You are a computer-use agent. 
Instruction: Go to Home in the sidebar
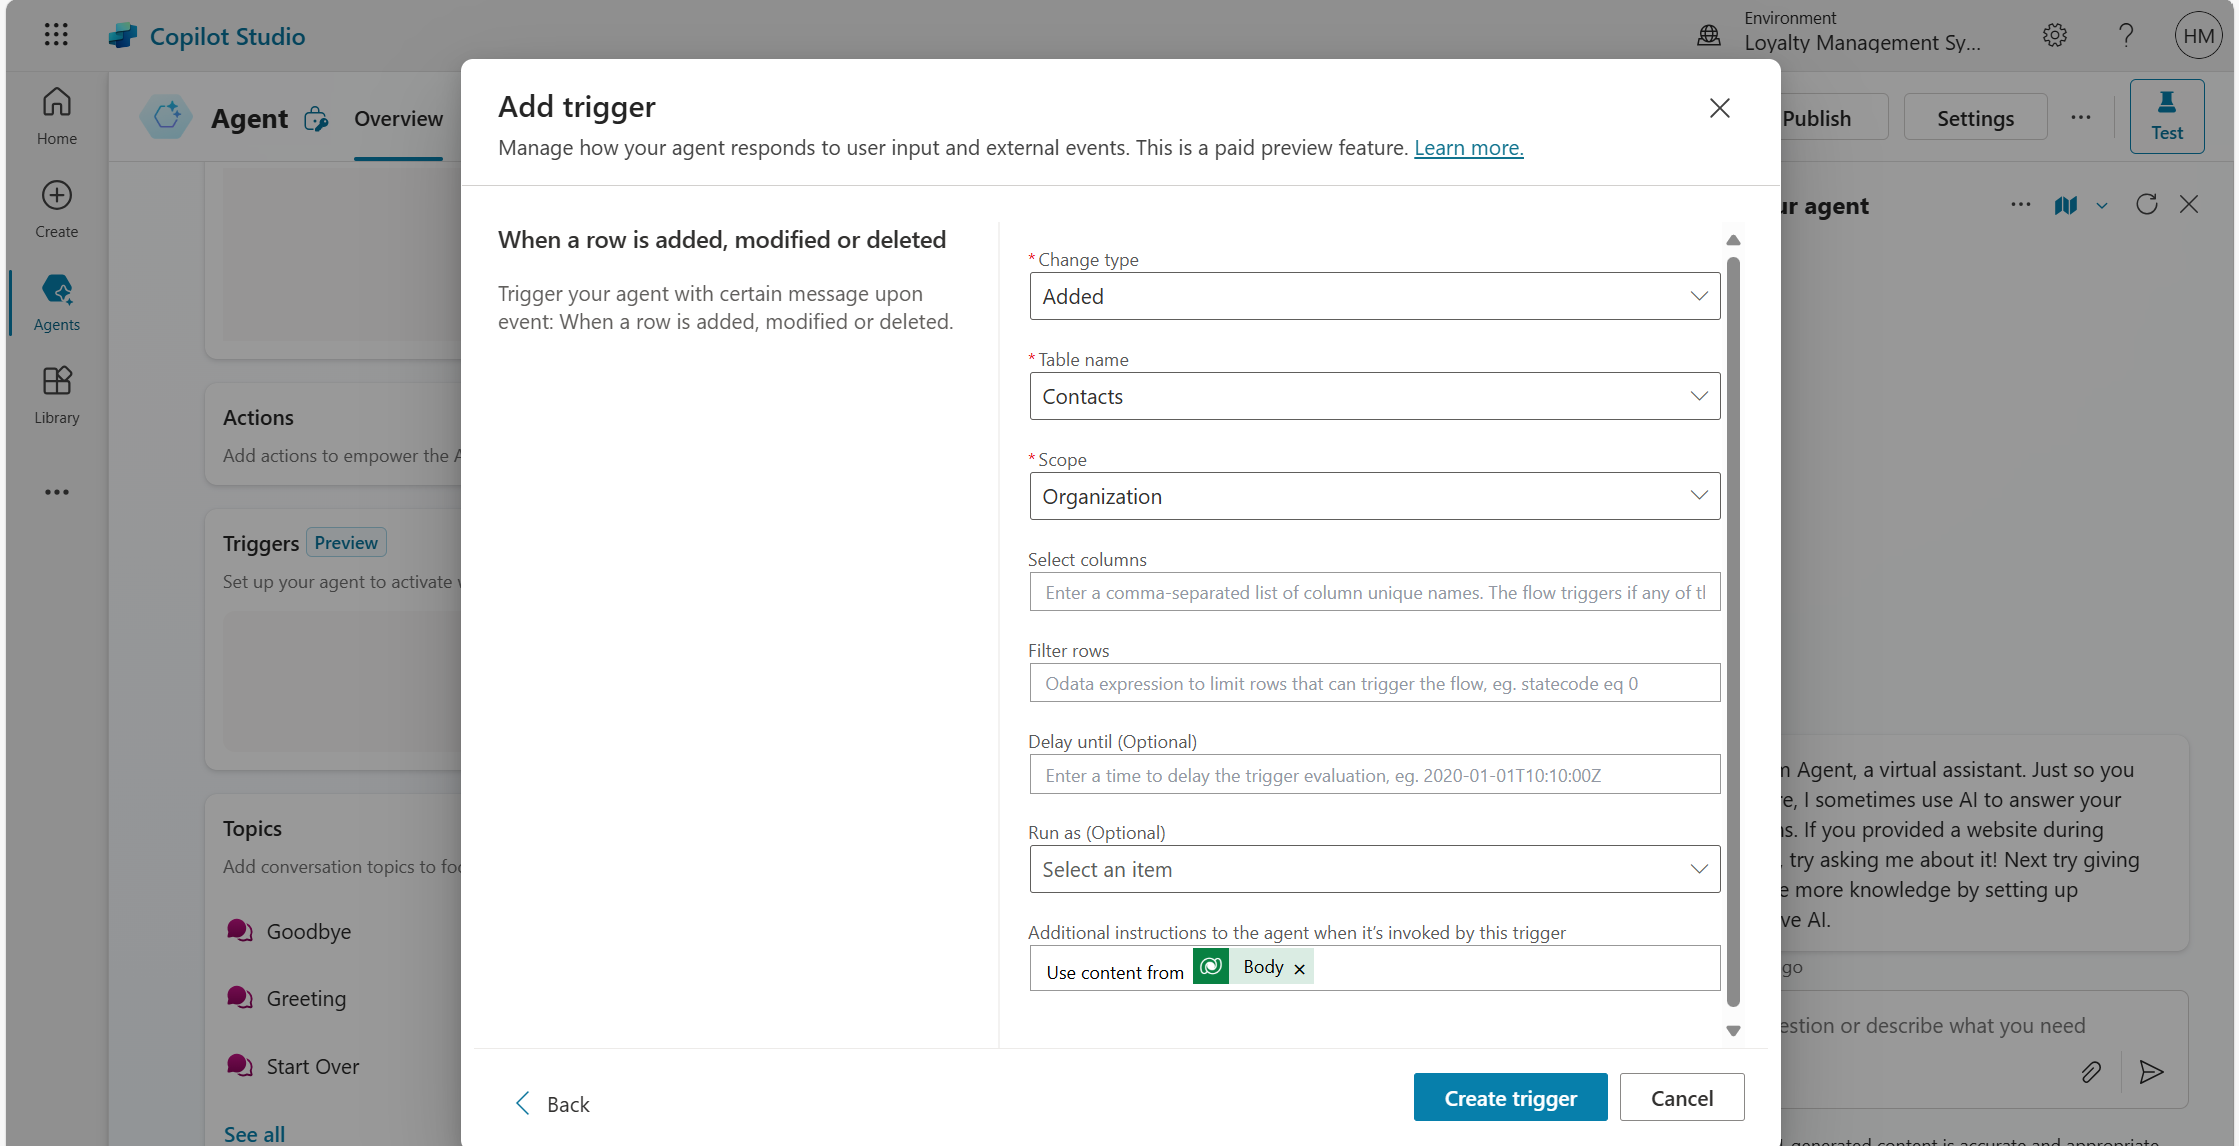[56, 115]
